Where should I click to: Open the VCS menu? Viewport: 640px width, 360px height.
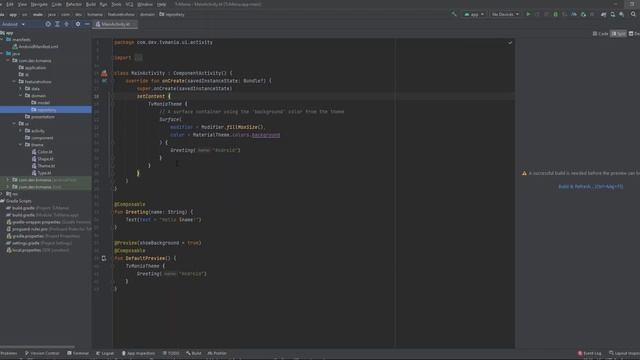[x=129, y=4]
